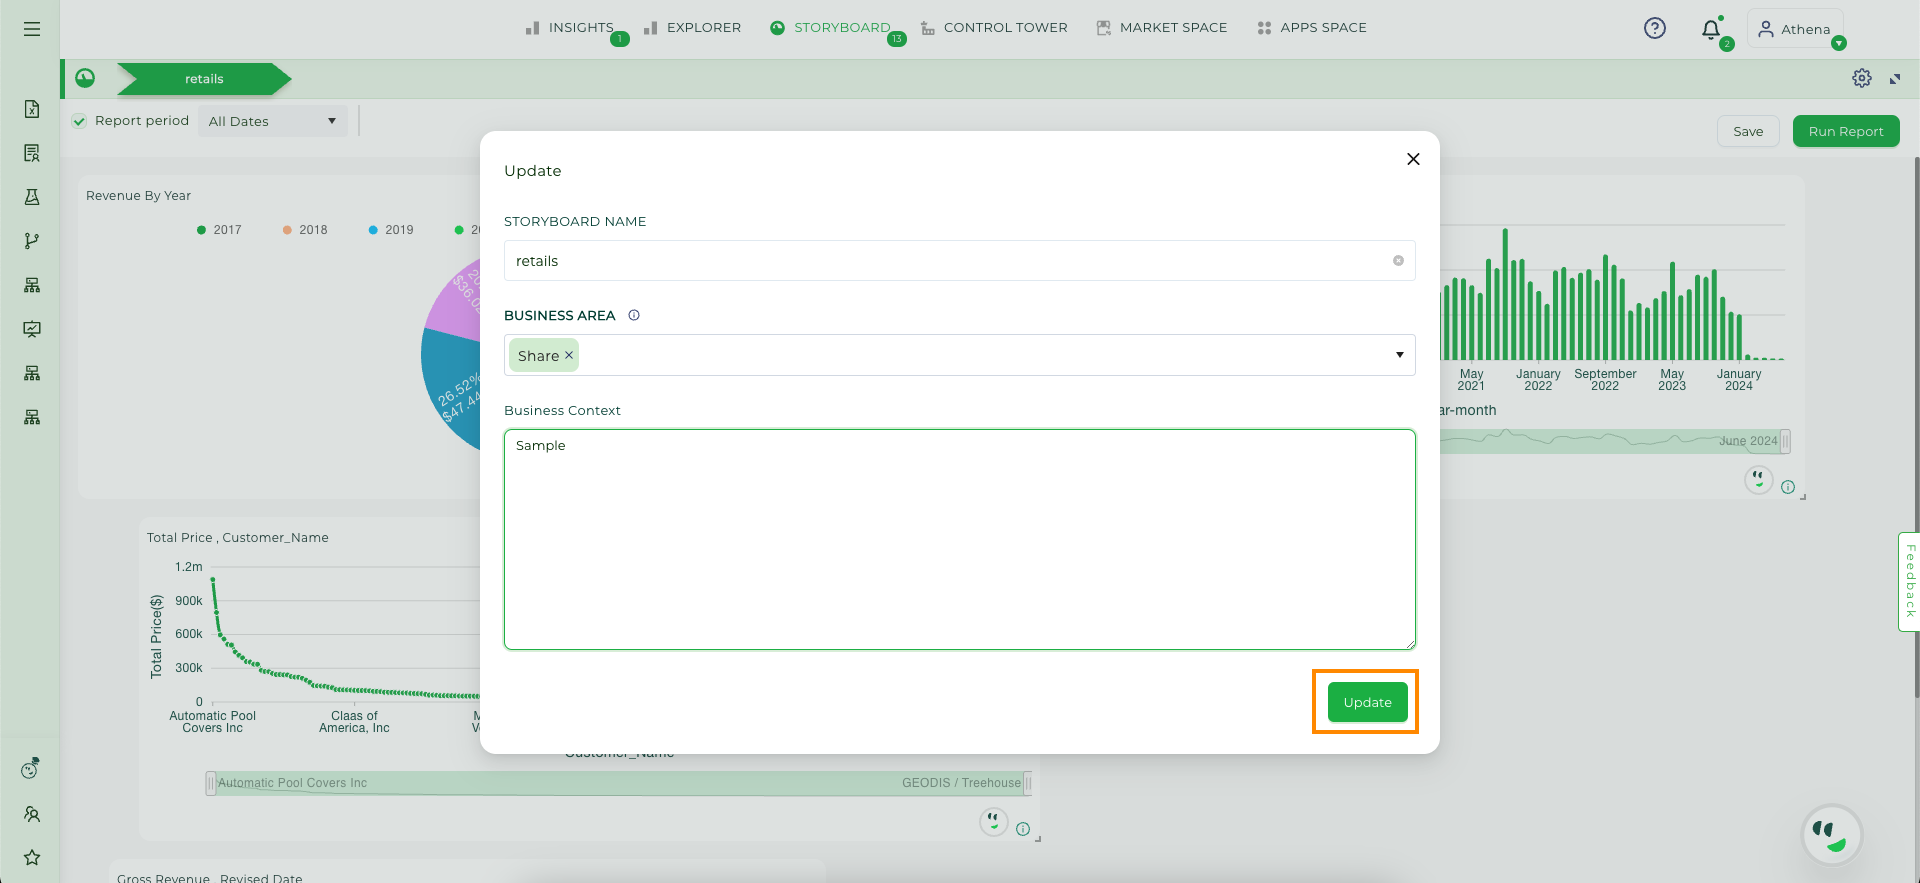Open chat assistant bubble
Screen dimensions: 1920x883
[x=1831, y=835]
